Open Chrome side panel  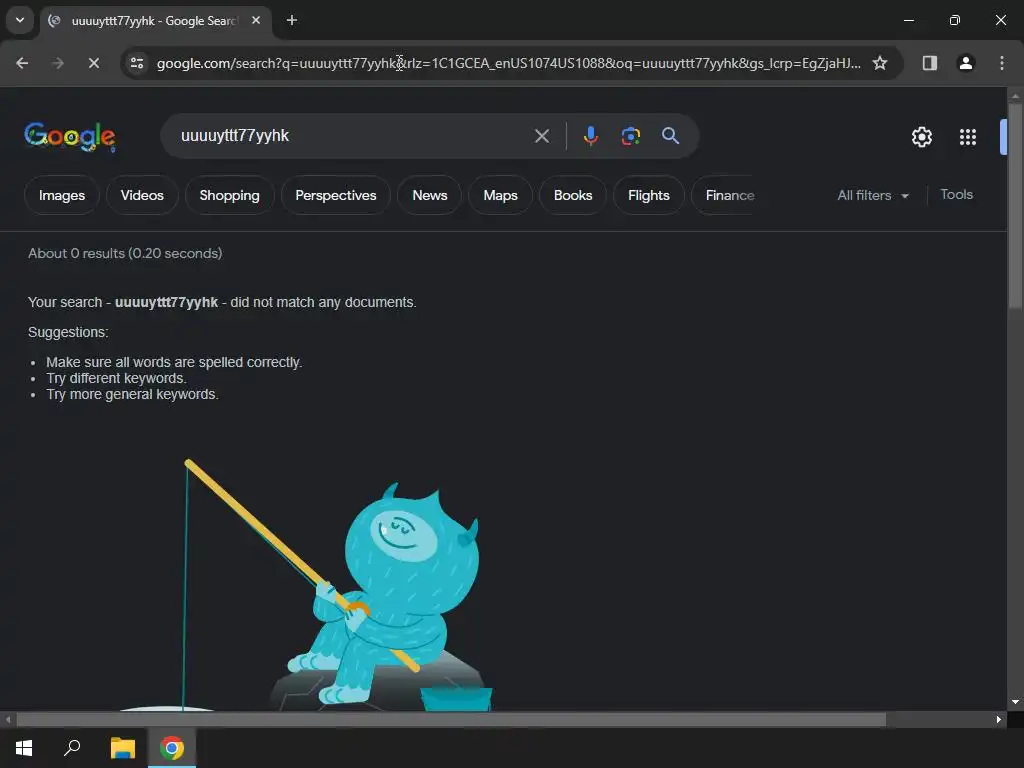[929, 63]
